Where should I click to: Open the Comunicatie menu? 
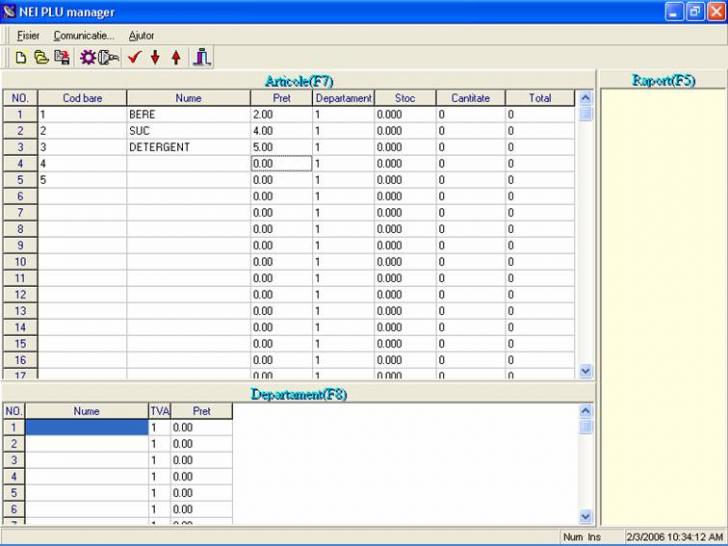[x=84, y=35]
